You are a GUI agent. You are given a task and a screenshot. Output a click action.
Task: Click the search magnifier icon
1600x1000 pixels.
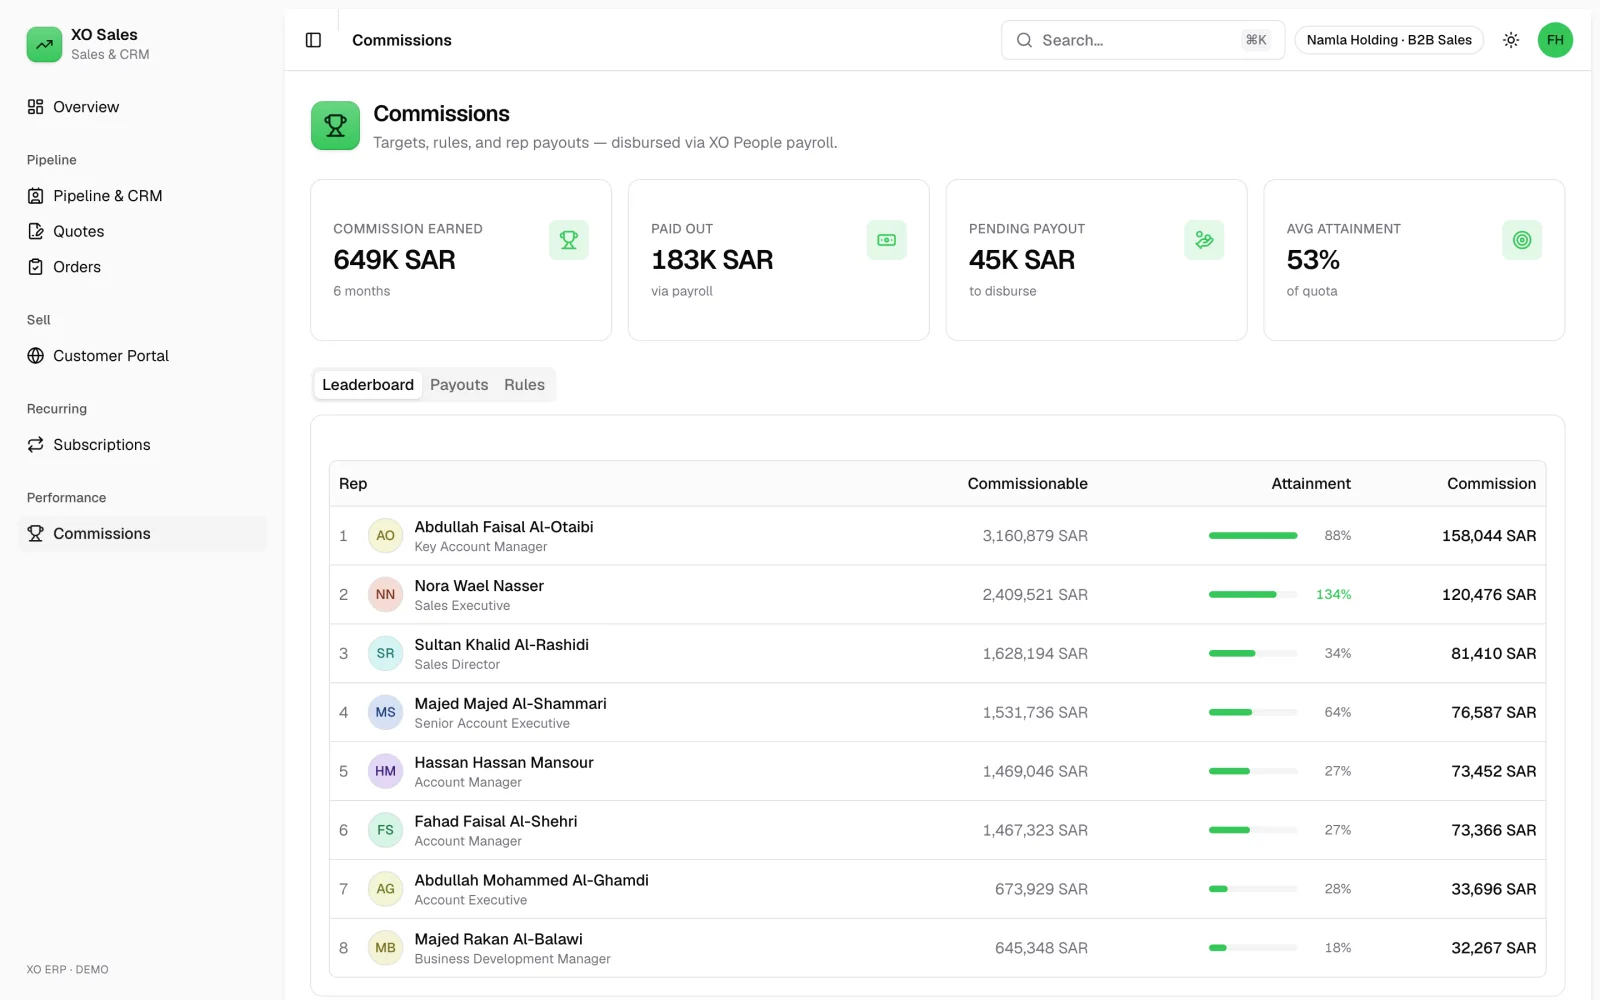pyautogui.click(x=1024, y=40)
